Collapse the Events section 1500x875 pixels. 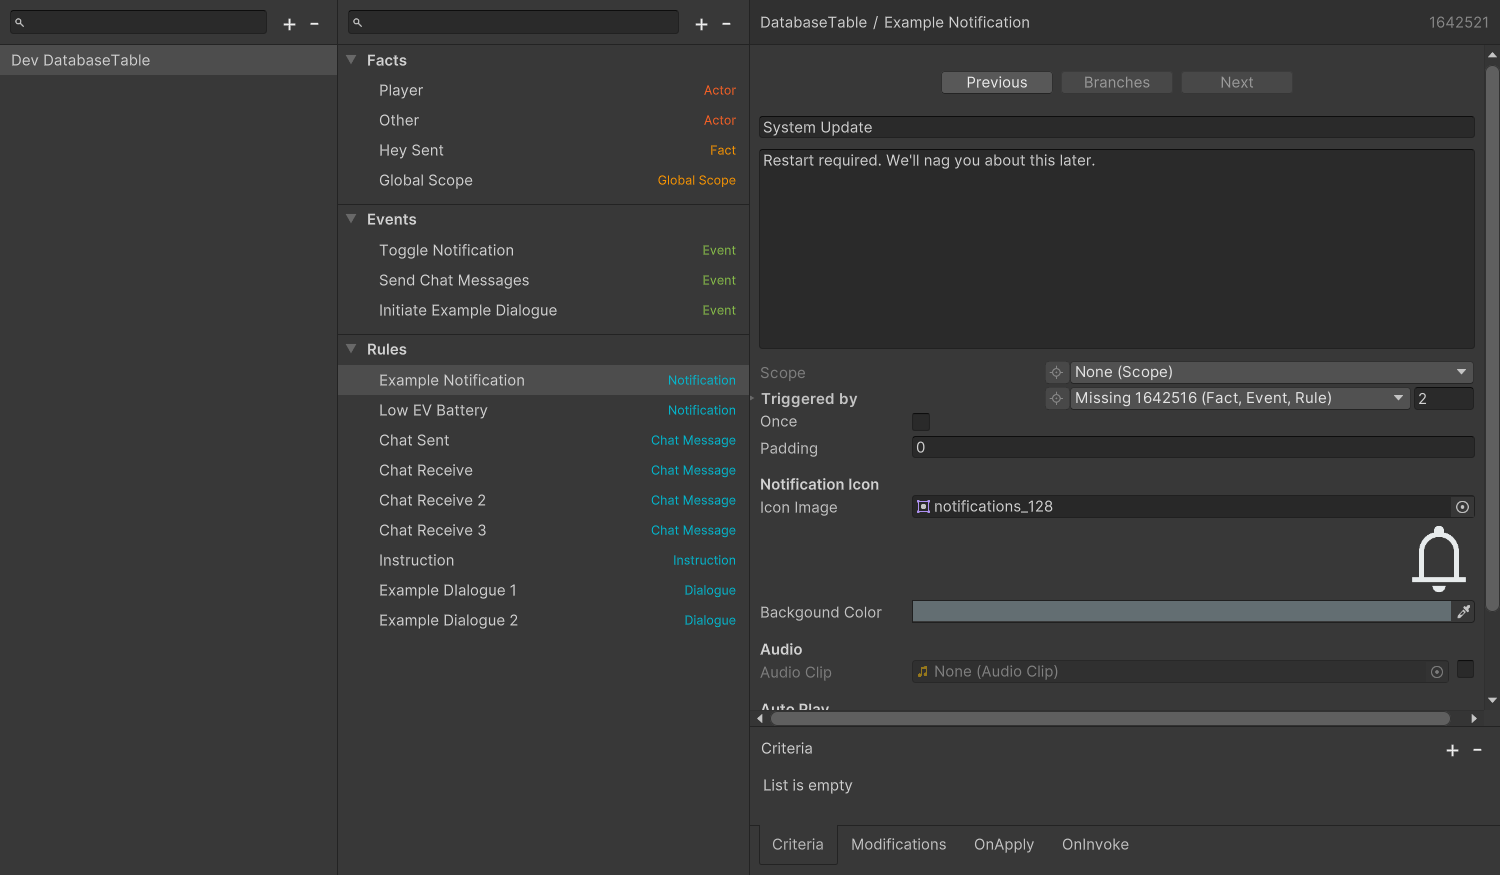(351, 219)
